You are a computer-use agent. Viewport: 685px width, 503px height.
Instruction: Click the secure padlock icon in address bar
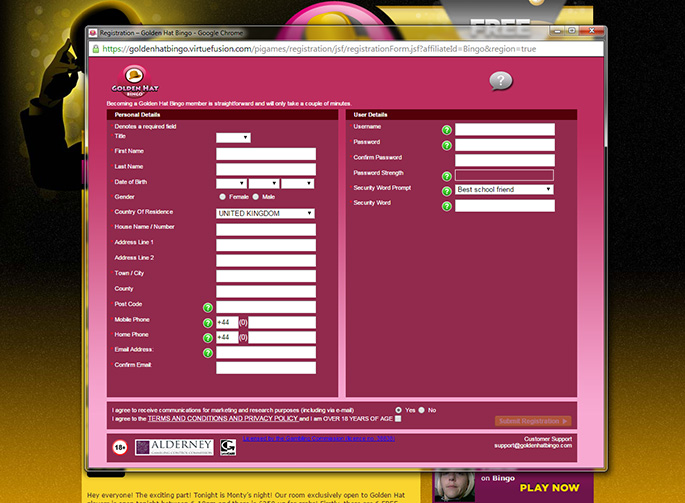point(96,49)
